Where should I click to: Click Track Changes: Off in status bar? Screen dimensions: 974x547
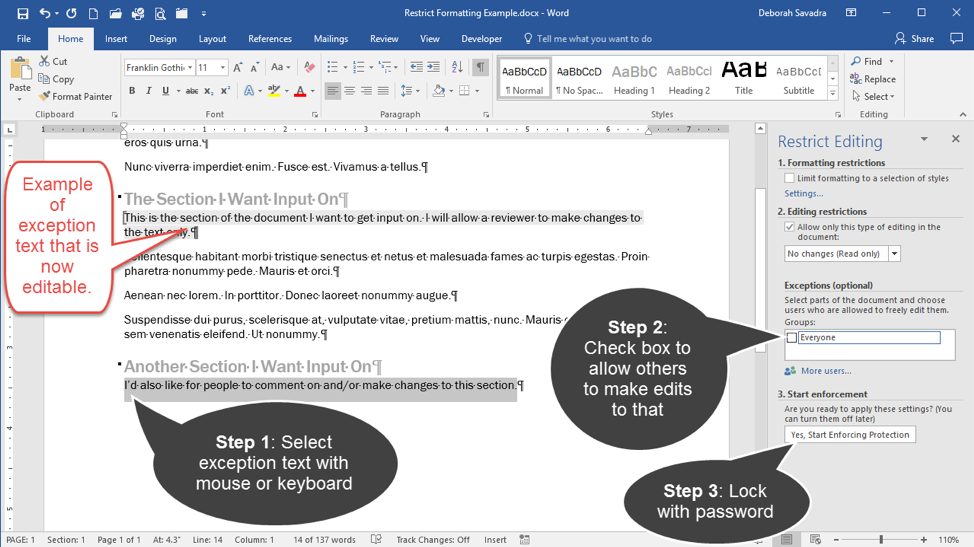click(433, 540)
